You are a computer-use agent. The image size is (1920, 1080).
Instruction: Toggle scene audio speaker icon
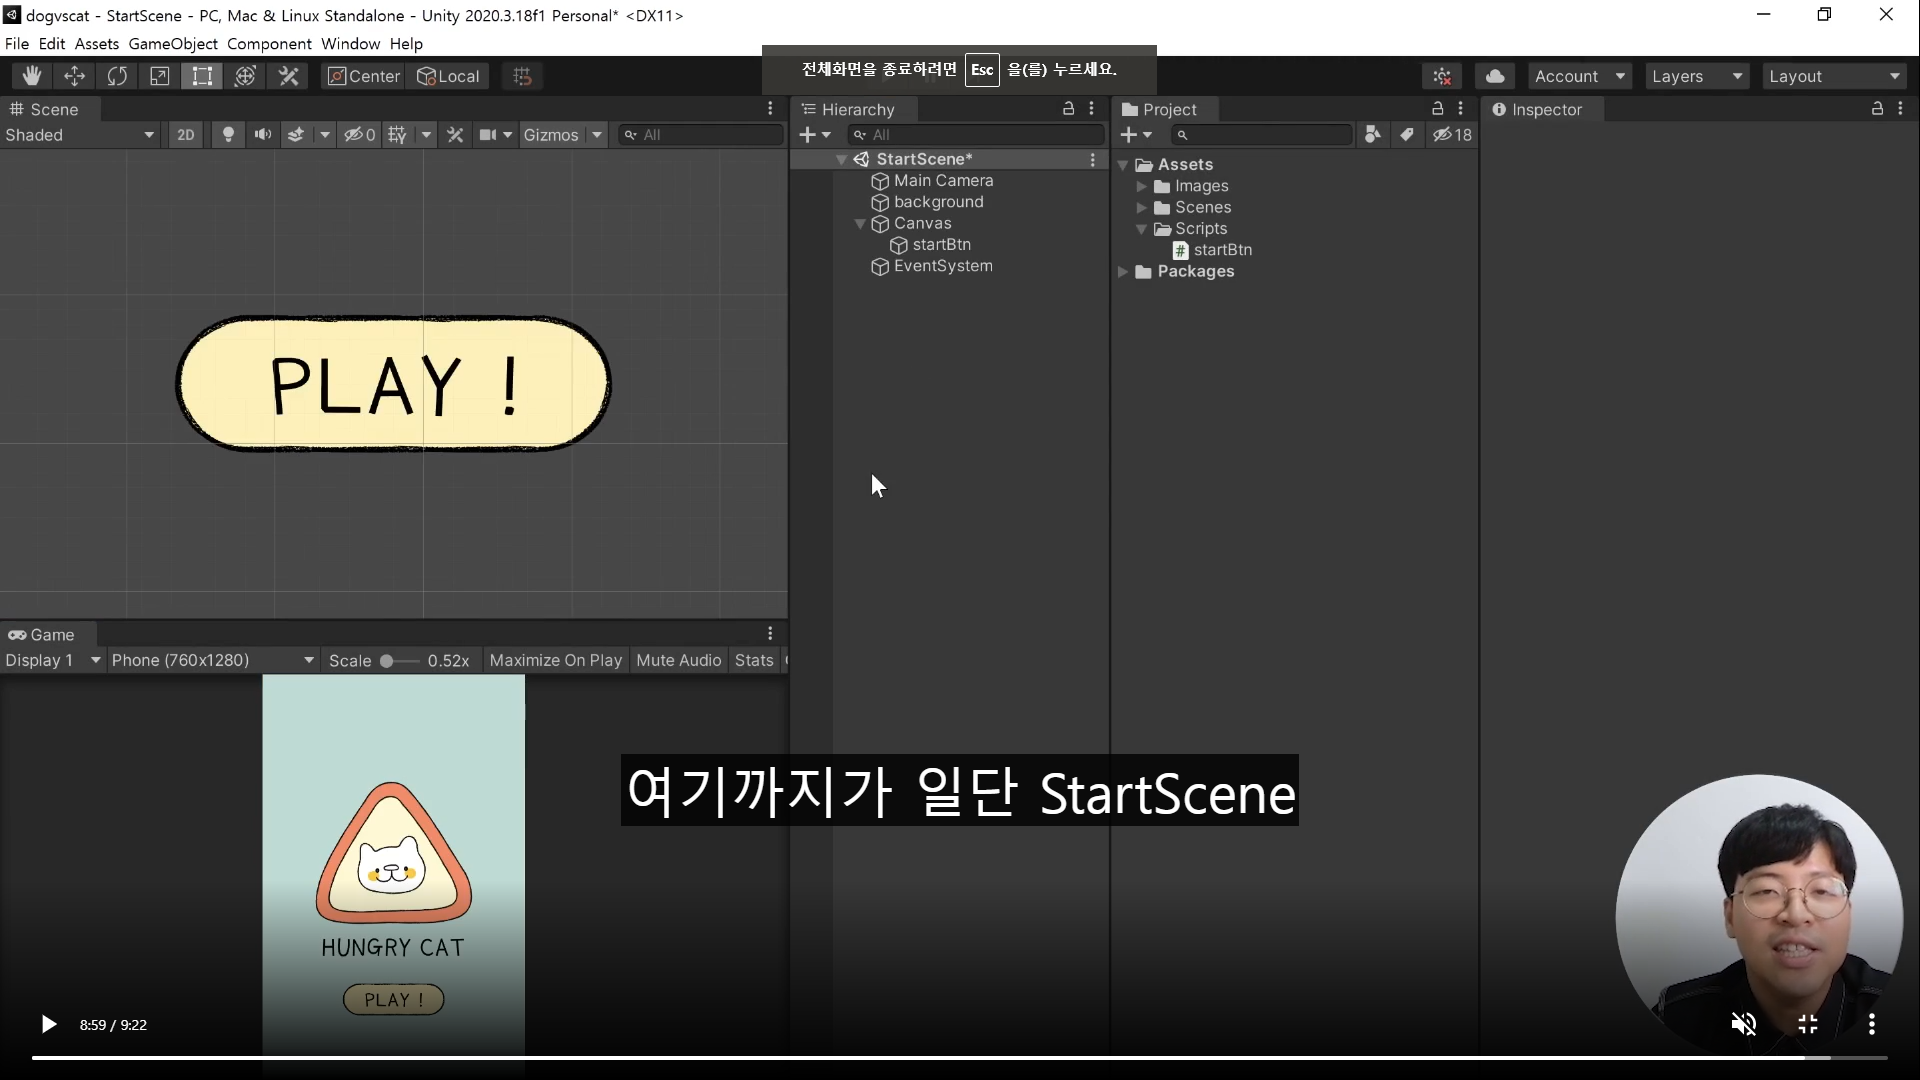[x=263, y=135]
